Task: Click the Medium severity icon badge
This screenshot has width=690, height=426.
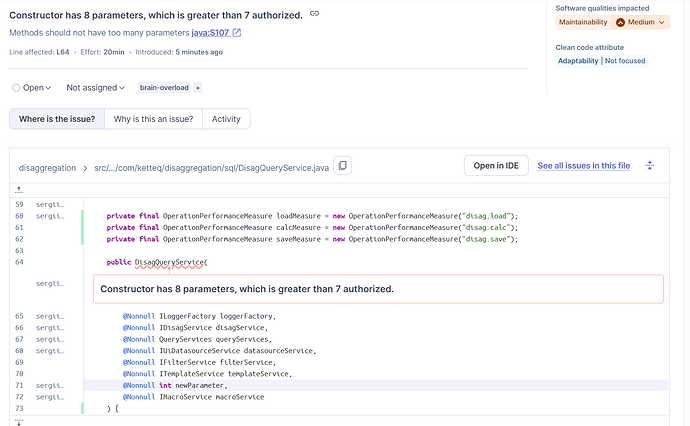Action: click(x=620, y=22)
